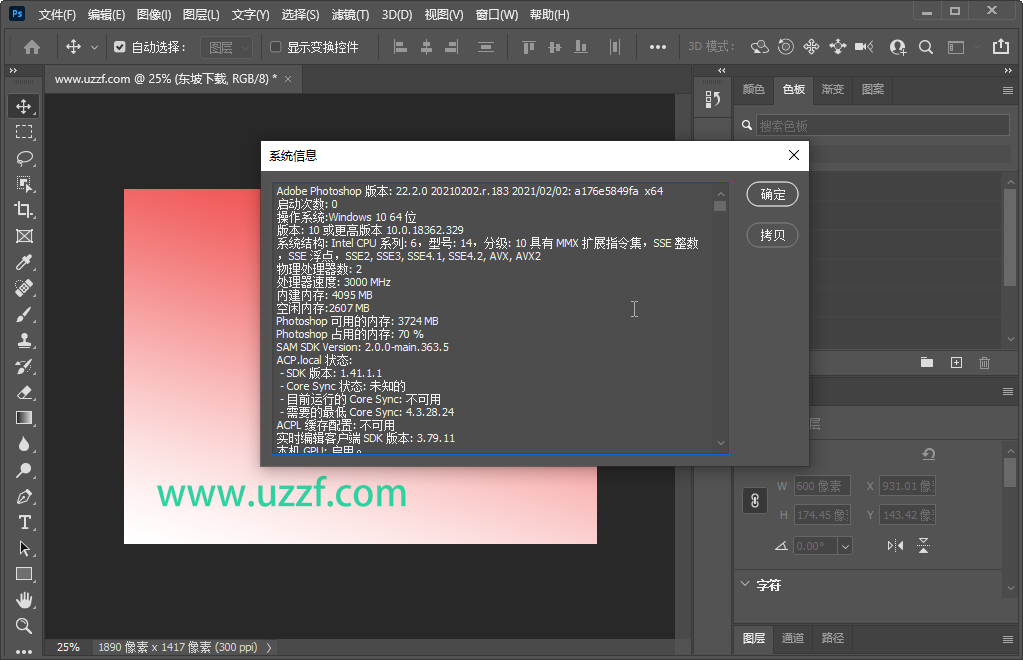
Task: Open the History panel icon
Action: point(712,99)
